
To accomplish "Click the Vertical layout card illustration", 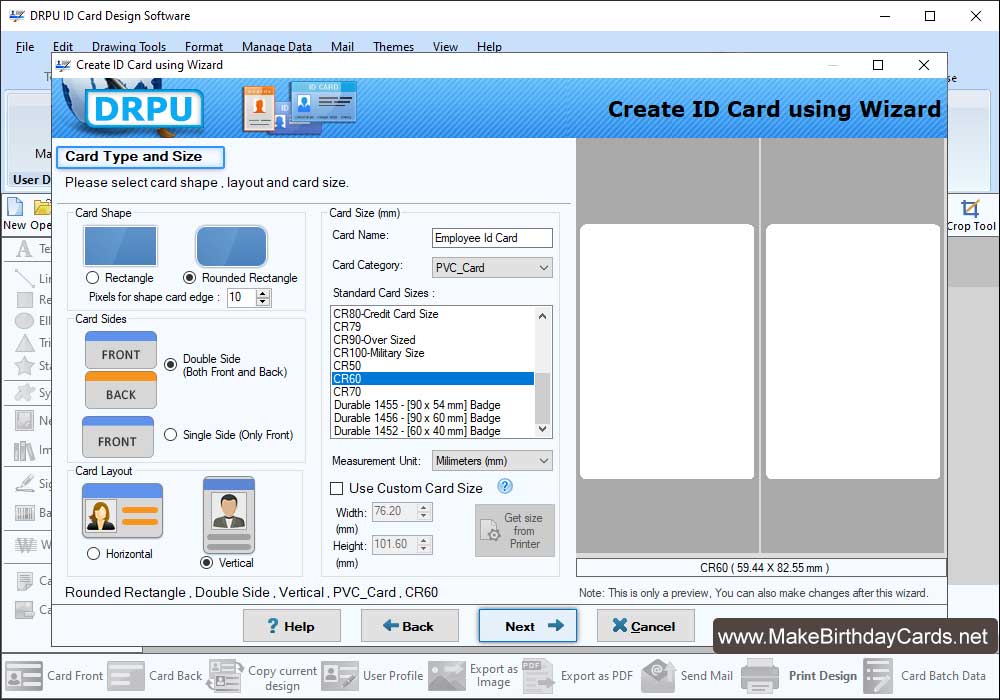I will click(x=229, y=515).
